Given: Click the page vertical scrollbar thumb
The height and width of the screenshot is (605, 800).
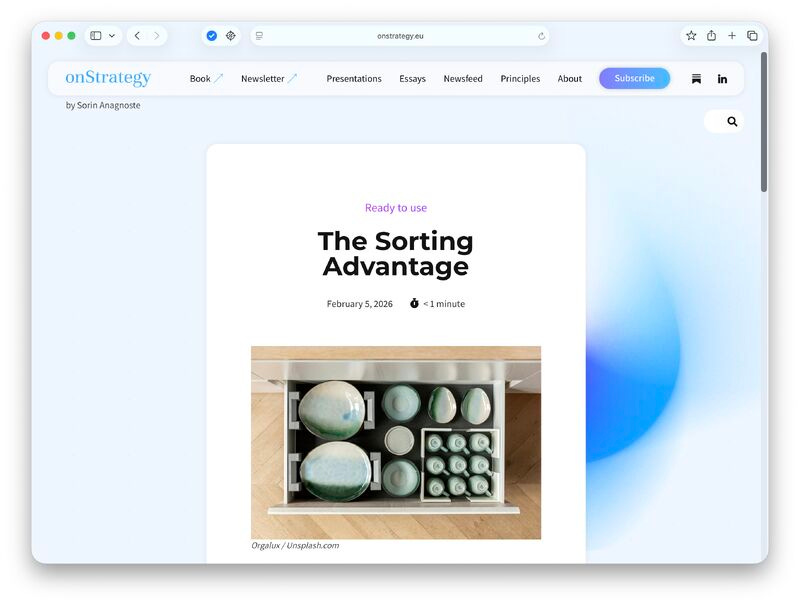Looking at the screenshot, I should pos(764,122).
